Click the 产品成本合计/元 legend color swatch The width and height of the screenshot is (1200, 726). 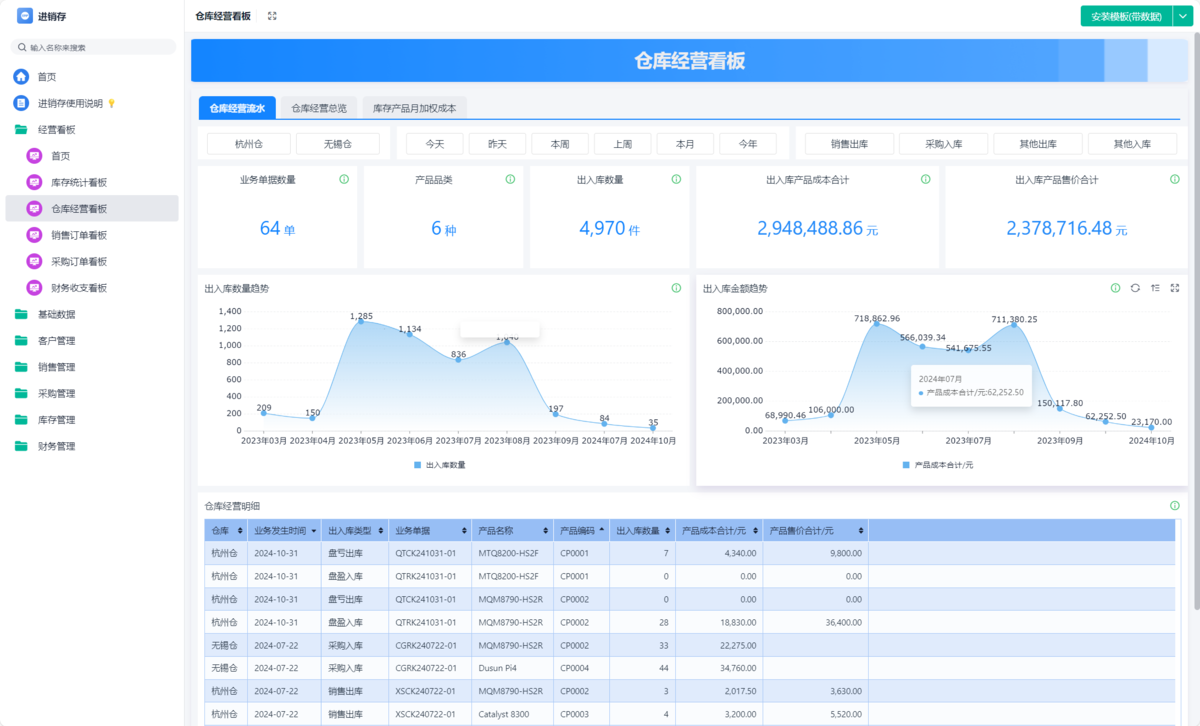point(906,465)
